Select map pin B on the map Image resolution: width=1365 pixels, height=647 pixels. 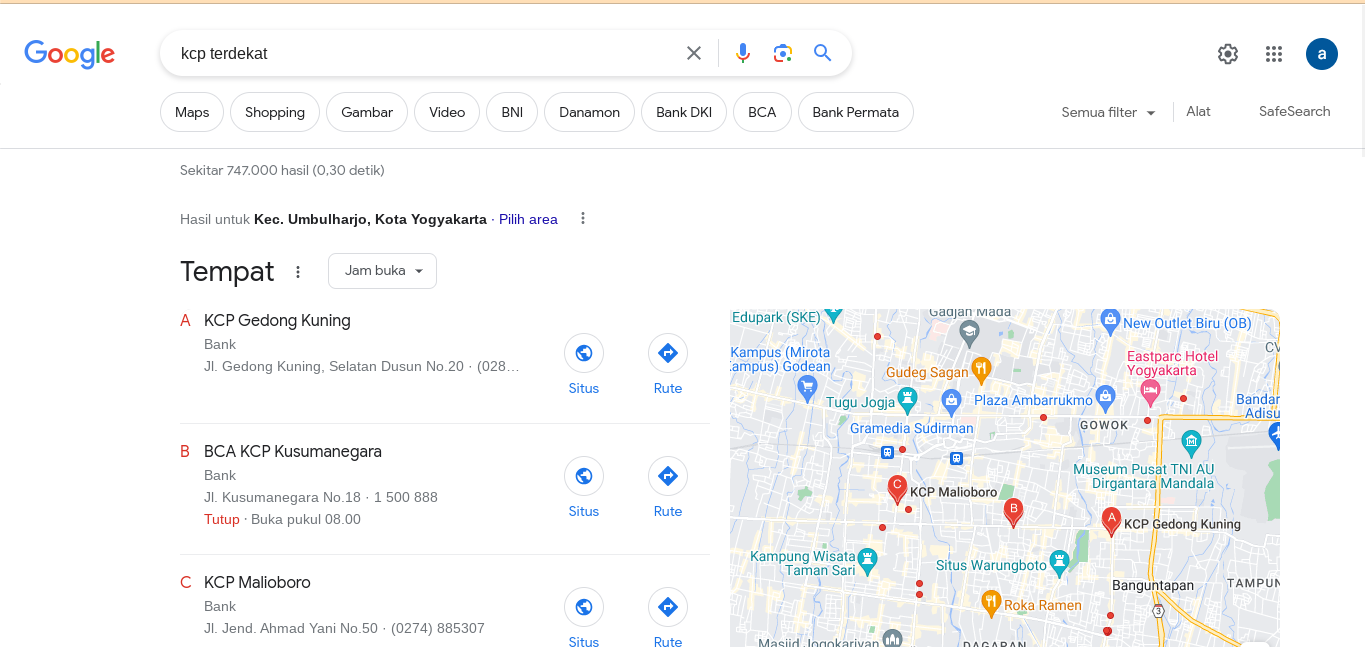click(x=1013, y=512)
